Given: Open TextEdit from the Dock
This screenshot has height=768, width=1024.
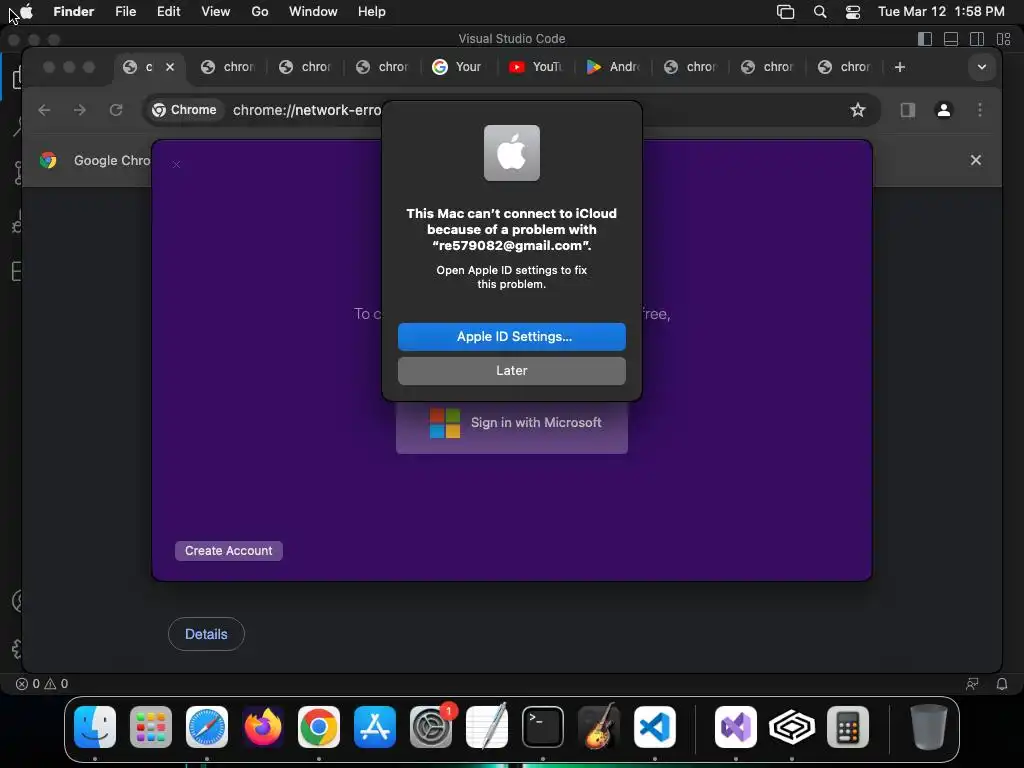Looking at the screenshot, I should tap(487, 727).
